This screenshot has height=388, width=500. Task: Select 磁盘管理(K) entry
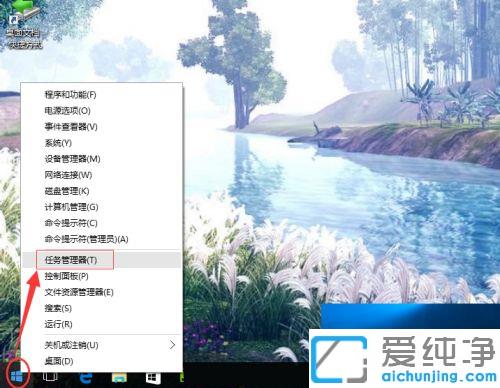(x=102, y=191)
